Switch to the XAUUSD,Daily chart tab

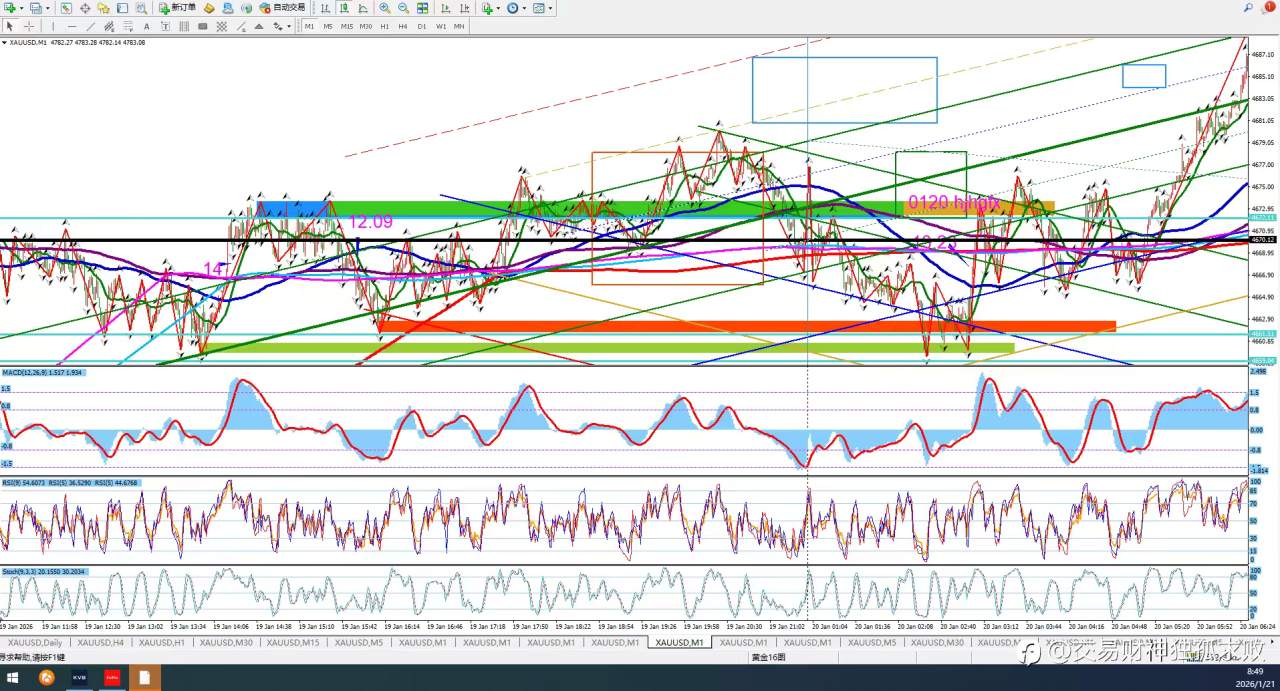click(35, 642)
